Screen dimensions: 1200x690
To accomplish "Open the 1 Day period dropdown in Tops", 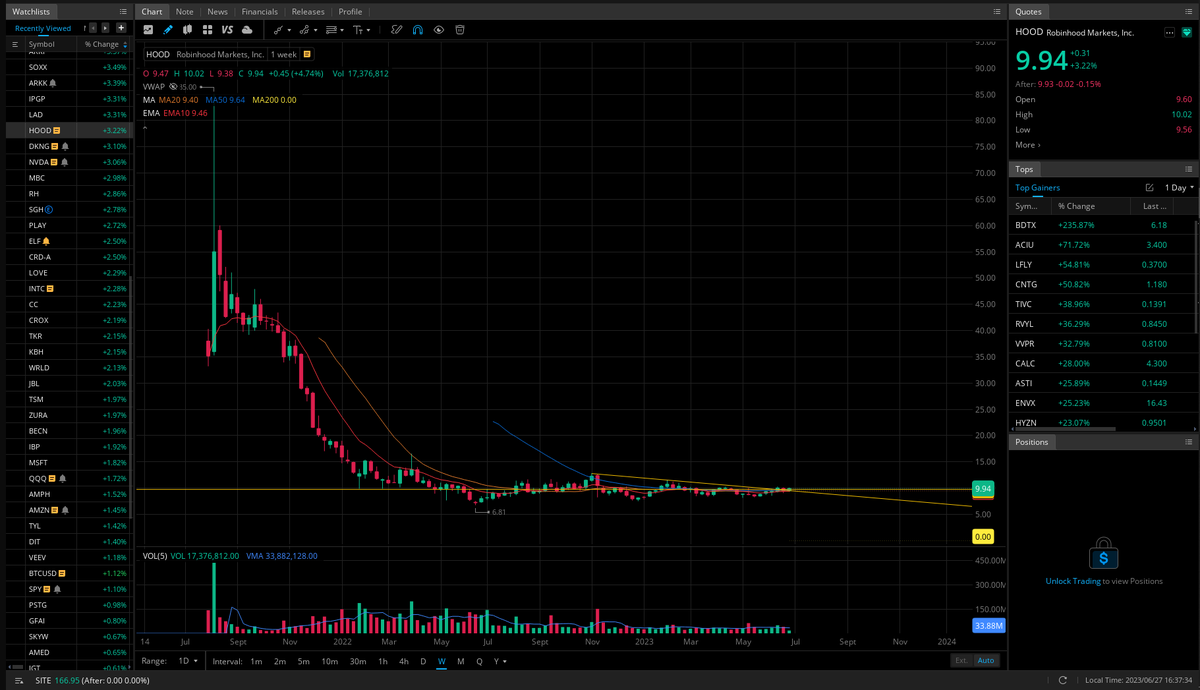I will point(1180,187).
